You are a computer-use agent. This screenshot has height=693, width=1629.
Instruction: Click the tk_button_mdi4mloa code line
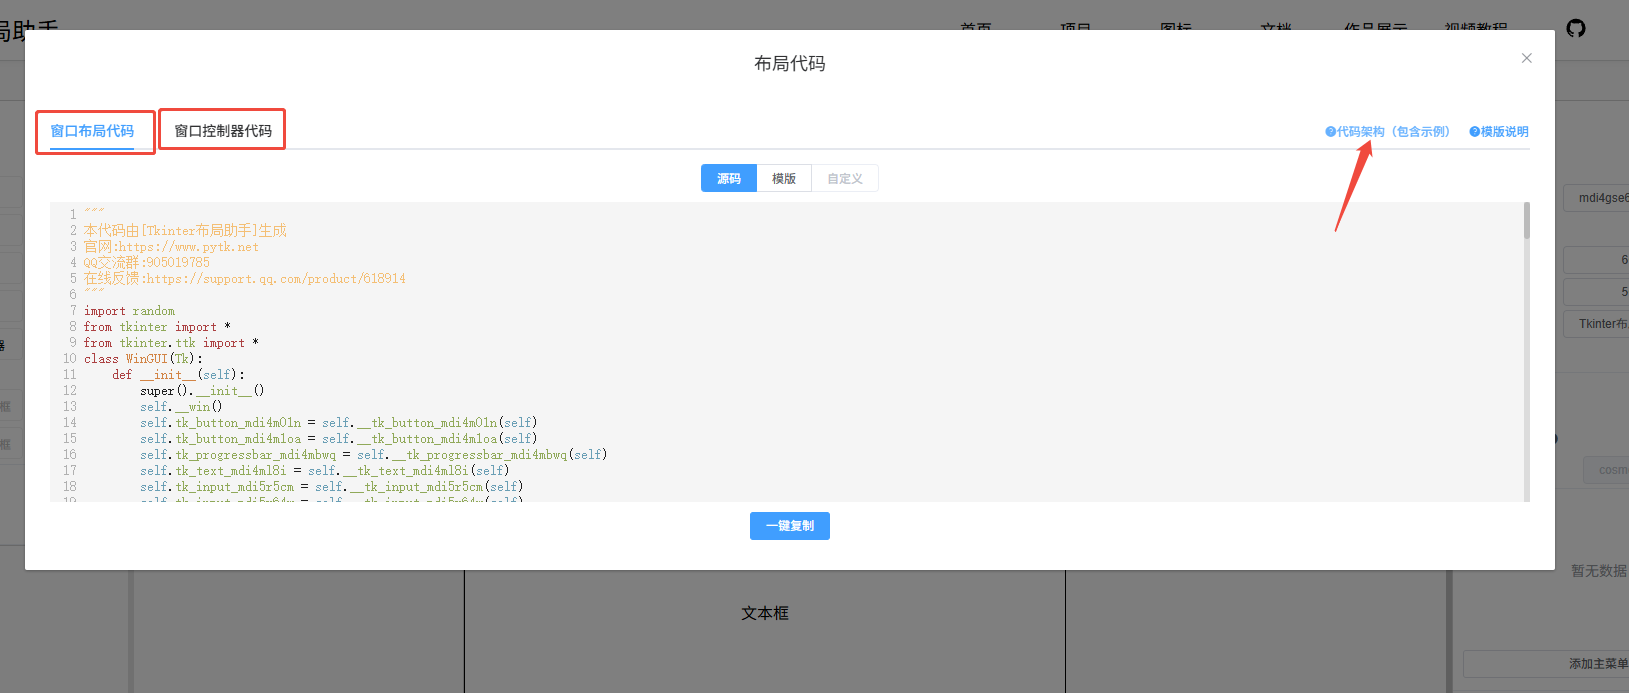tap(338, 439)
